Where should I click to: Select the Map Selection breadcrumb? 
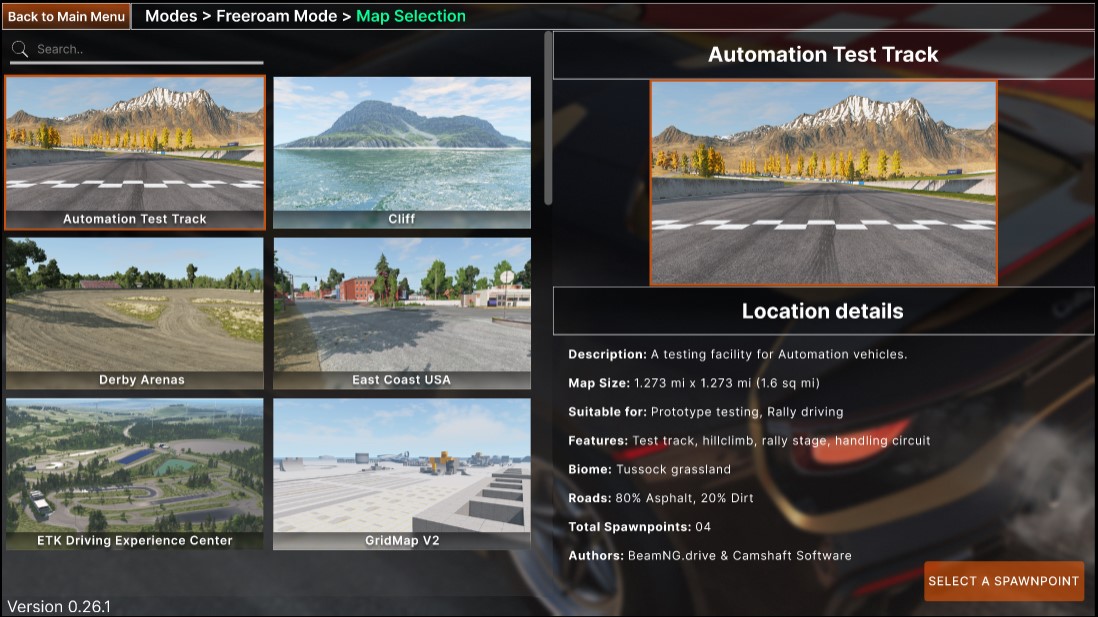411,16
